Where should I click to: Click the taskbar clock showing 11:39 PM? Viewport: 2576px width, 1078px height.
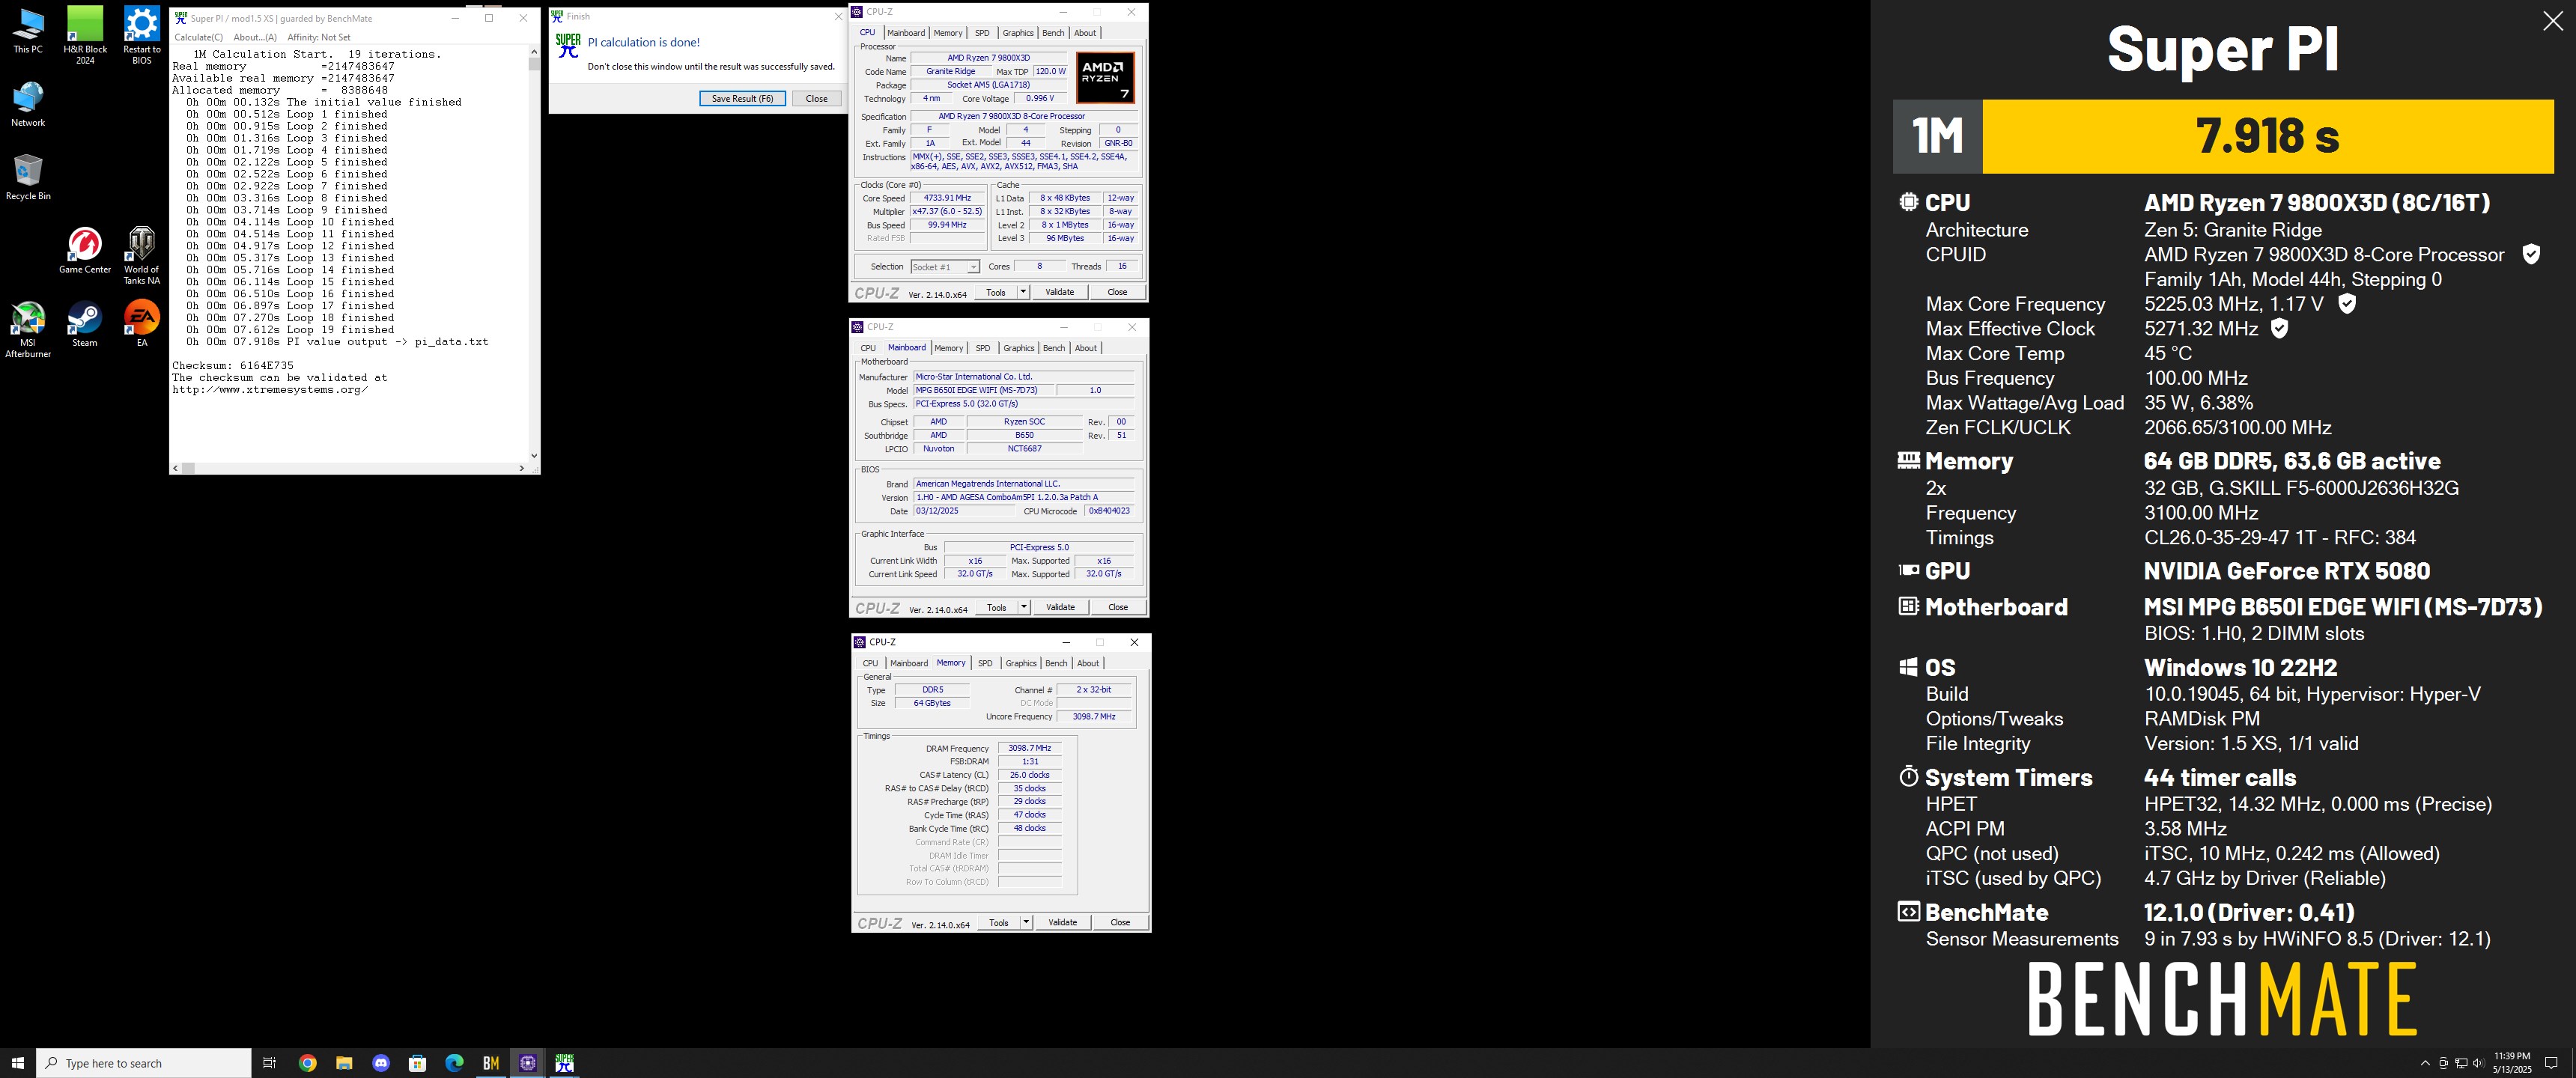(x=2511, y=1063)
